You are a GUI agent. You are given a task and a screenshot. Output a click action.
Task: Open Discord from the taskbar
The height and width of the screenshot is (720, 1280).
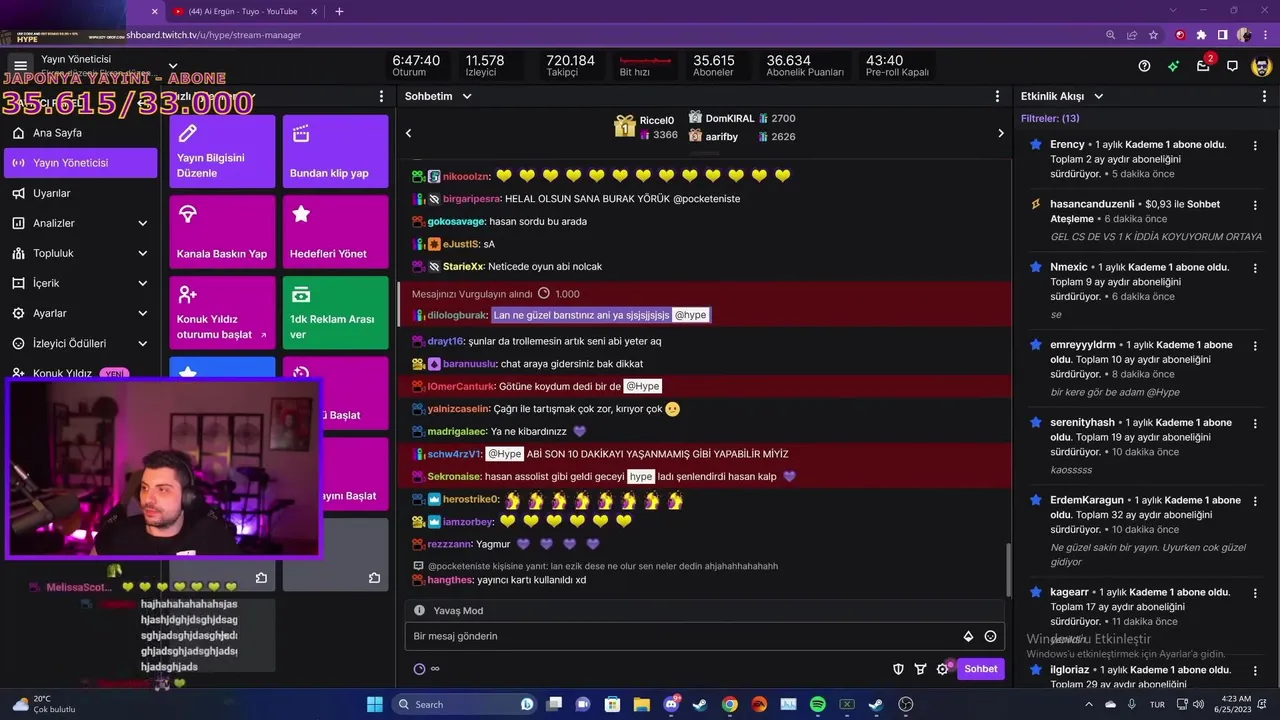pos(671,704)
